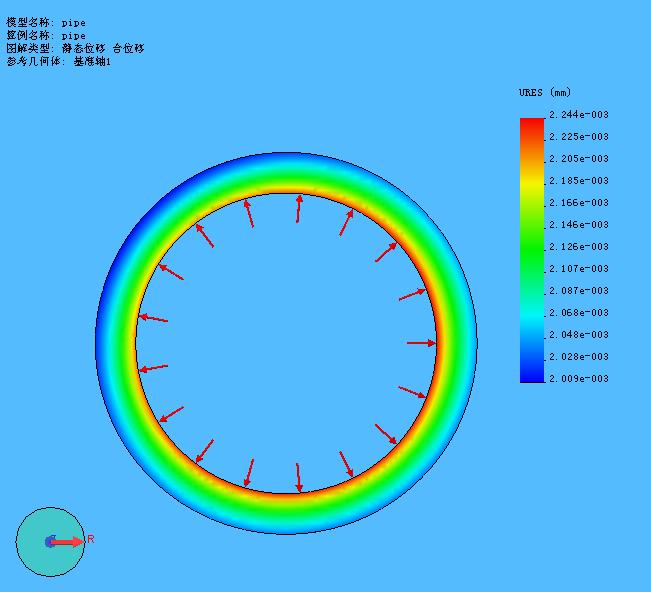Click the legend minimum value 2.009e-003
Image resolution: width=651 pixels, height=592 pixels.
579,379
